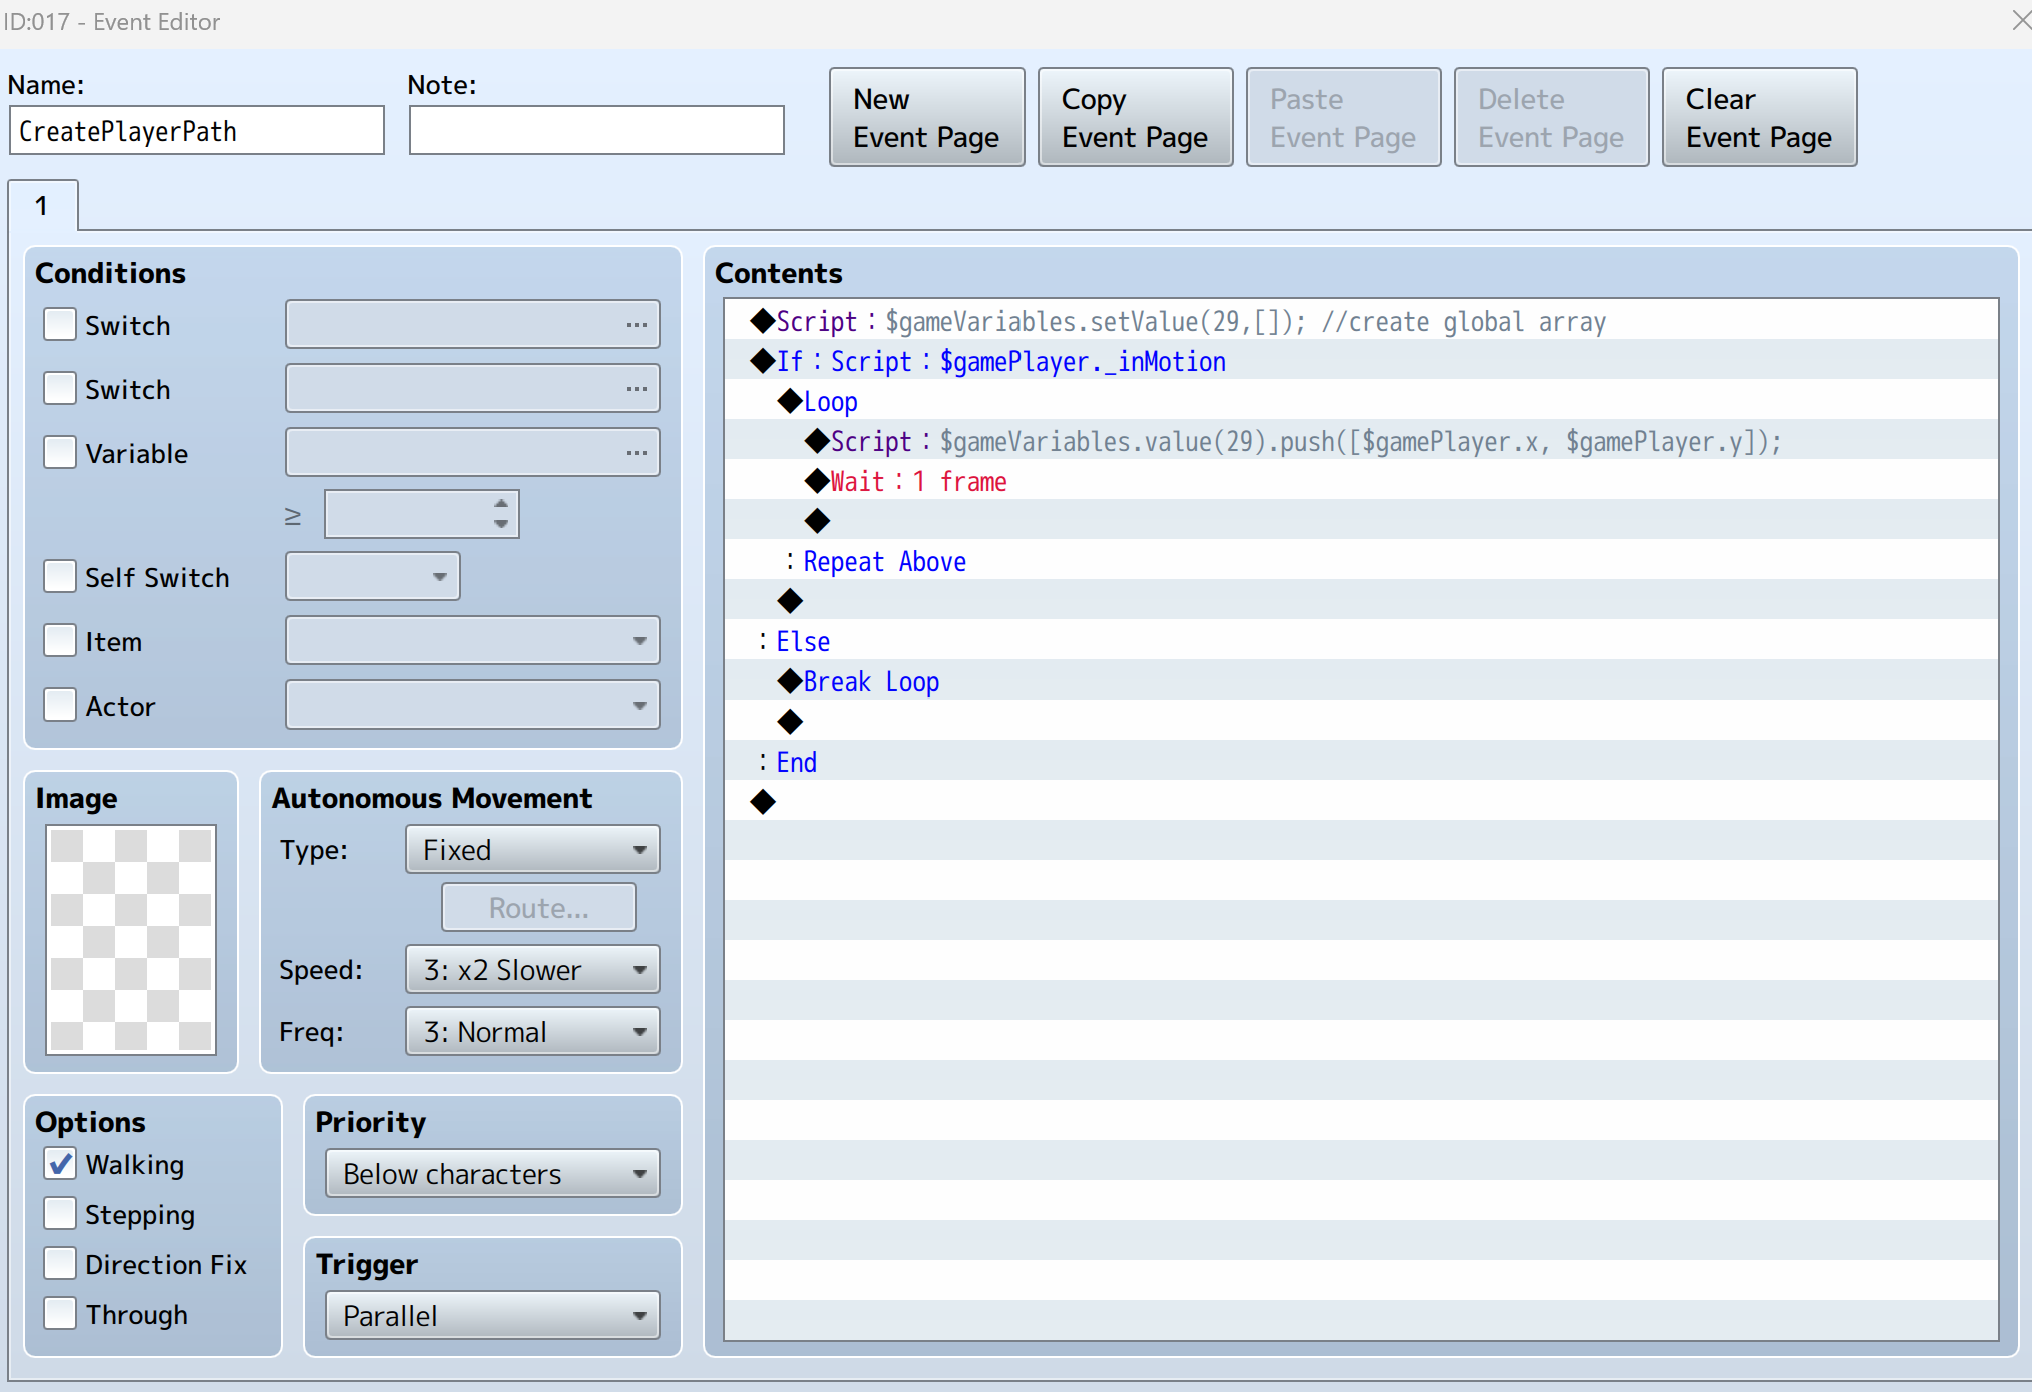Open Self Switch dropdown
Image resolution: width=2032 pixels, height=1392 pixels.
[373, 577]
